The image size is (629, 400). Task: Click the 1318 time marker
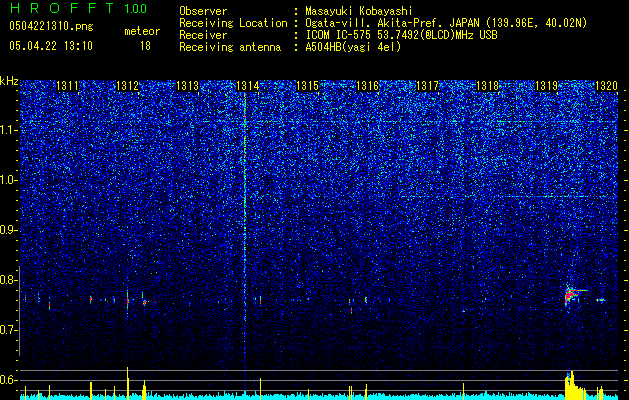coord(487,86)
